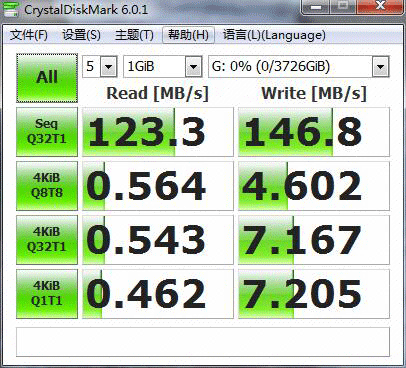This screenshot has height=368, width=406.
Task: Start the 4KiB Q8T8 test
Action: pyautogui.click(x=47, y=186)
